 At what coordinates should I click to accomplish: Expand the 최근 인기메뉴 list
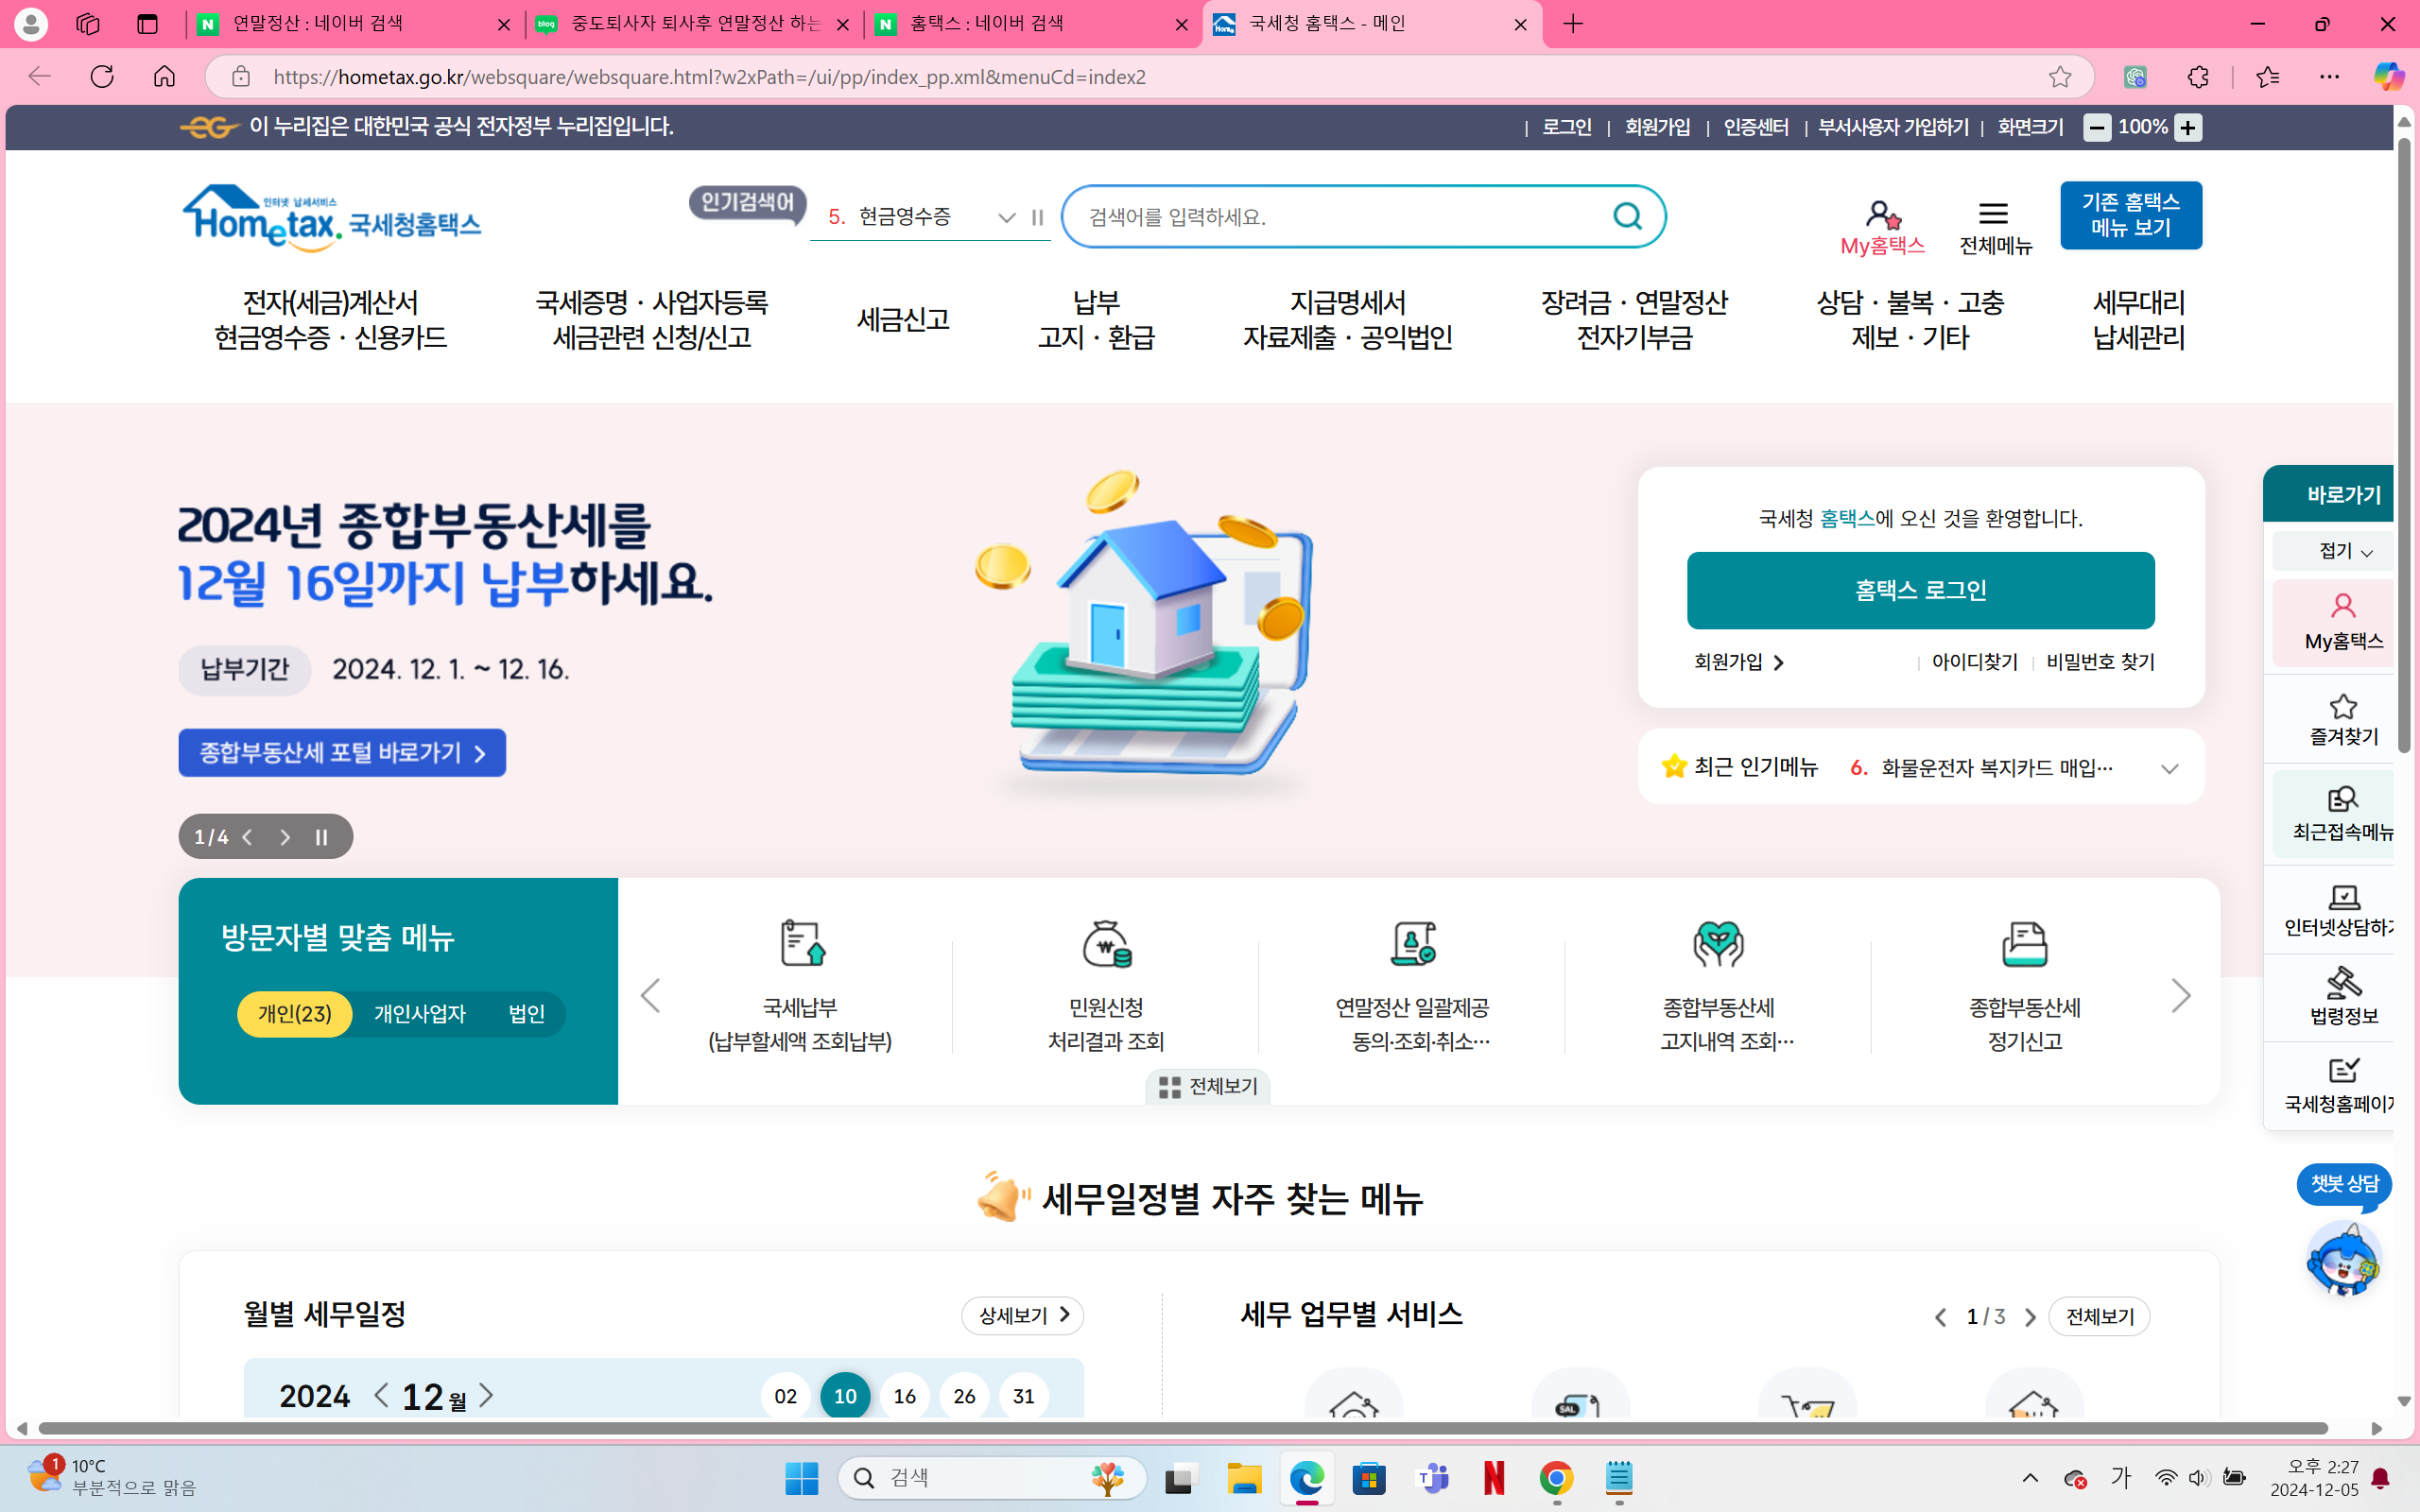coord(2168,768)
